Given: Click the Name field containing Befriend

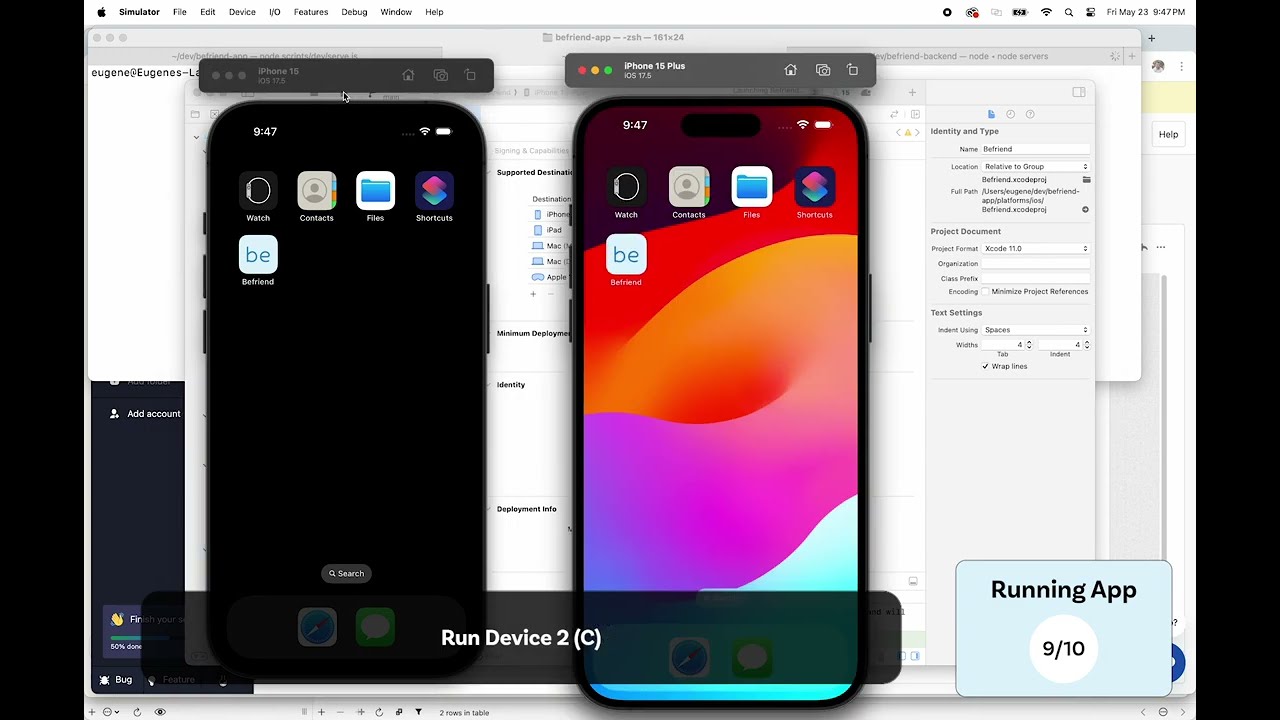Looking at the screenshot, I should (x=1035, y=149).
